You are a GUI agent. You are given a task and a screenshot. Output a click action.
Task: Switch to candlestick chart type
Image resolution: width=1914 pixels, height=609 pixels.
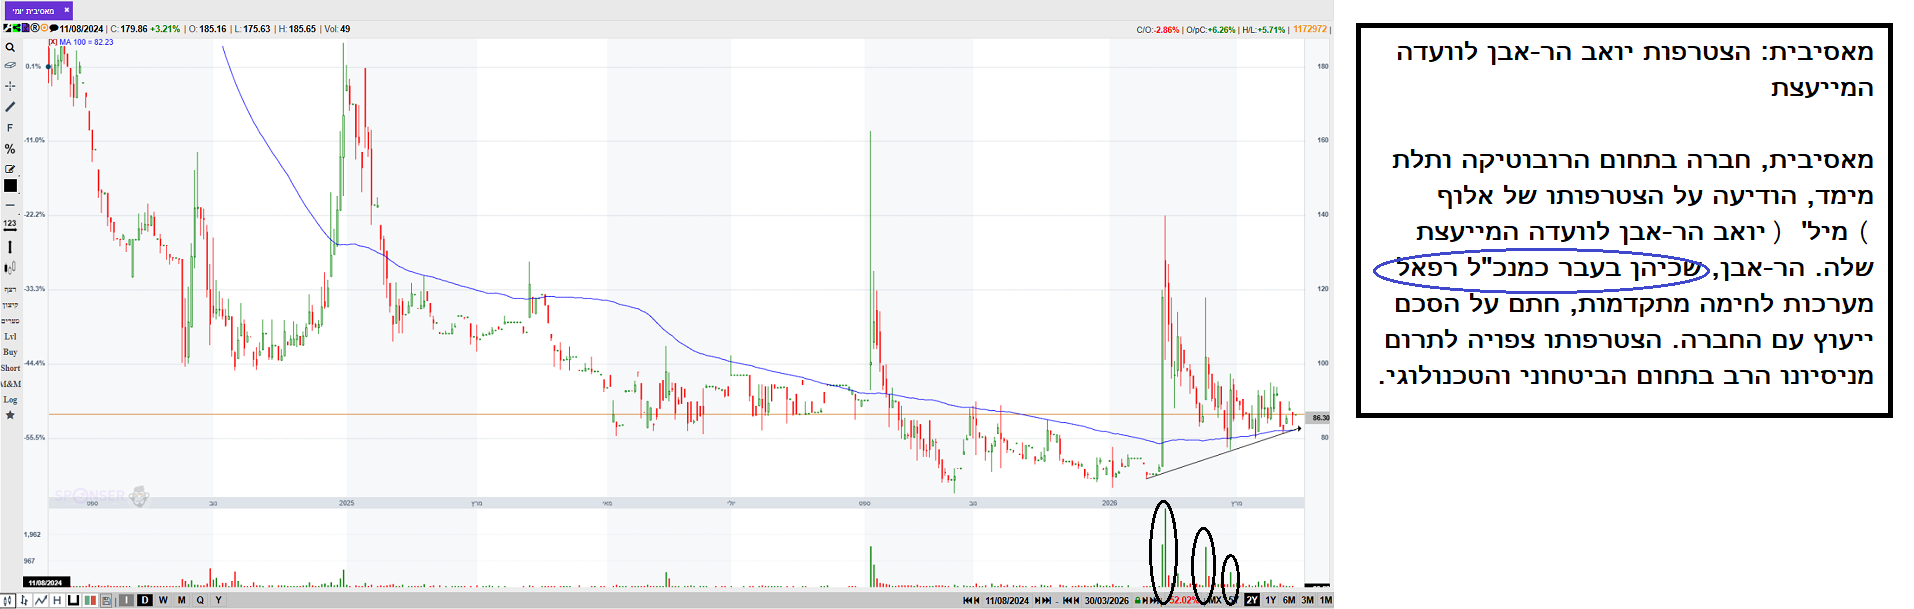[7, 600]
